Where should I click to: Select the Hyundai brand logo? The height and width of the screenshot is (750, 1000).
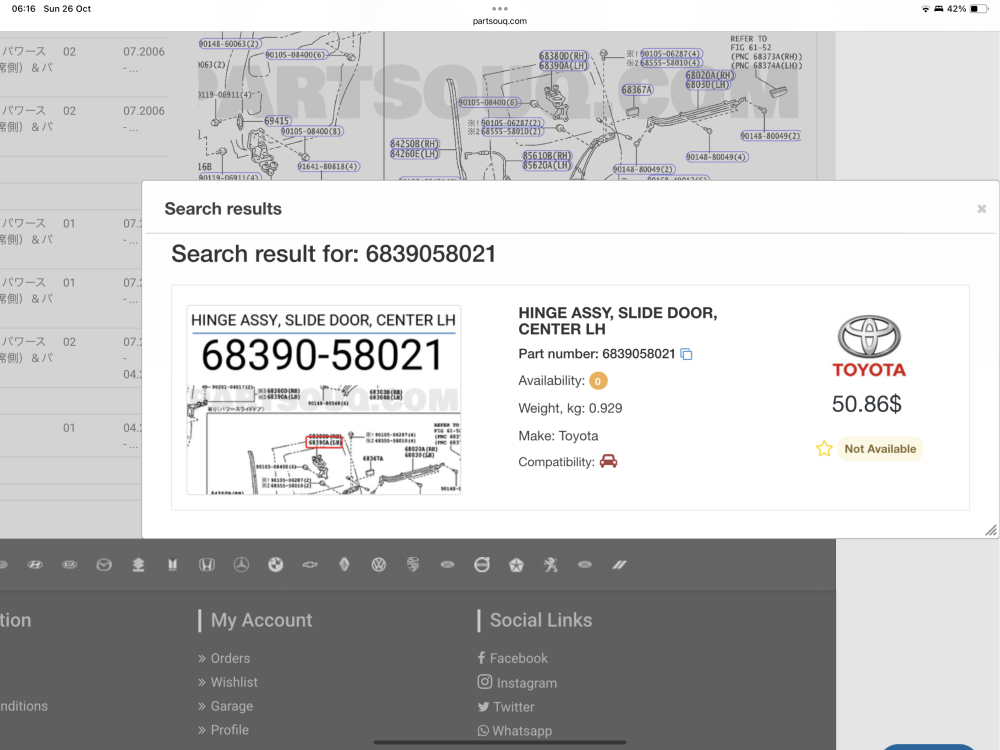pos(35,564)
